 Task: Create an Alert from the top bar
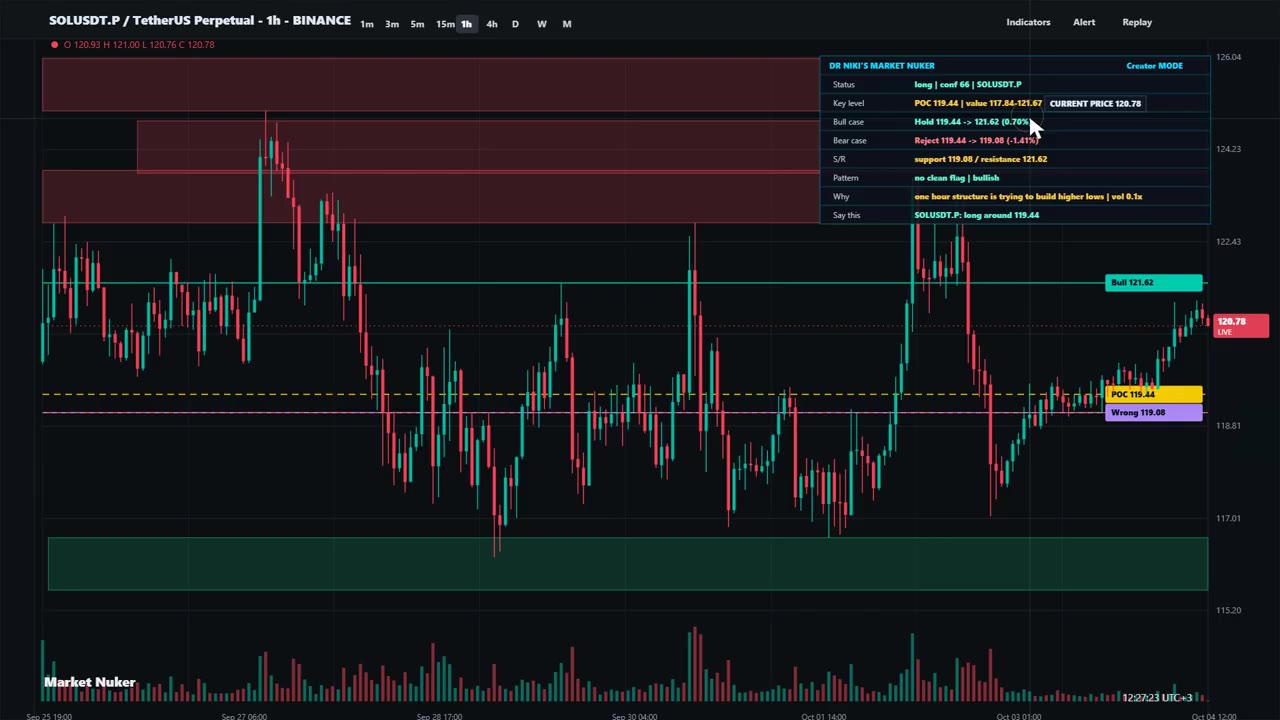pyautogui.click(x=1084, y=22)
